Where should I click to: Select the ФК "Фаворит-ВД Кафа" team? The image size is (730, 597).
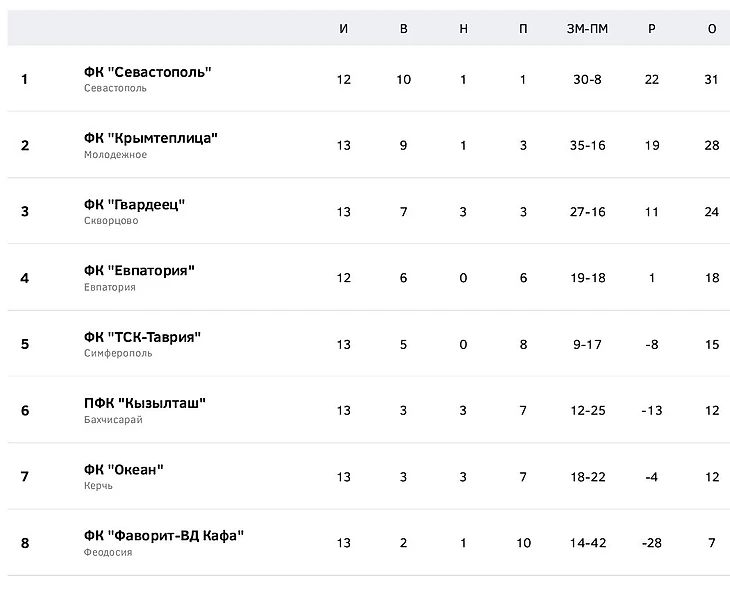pos(164,536)
